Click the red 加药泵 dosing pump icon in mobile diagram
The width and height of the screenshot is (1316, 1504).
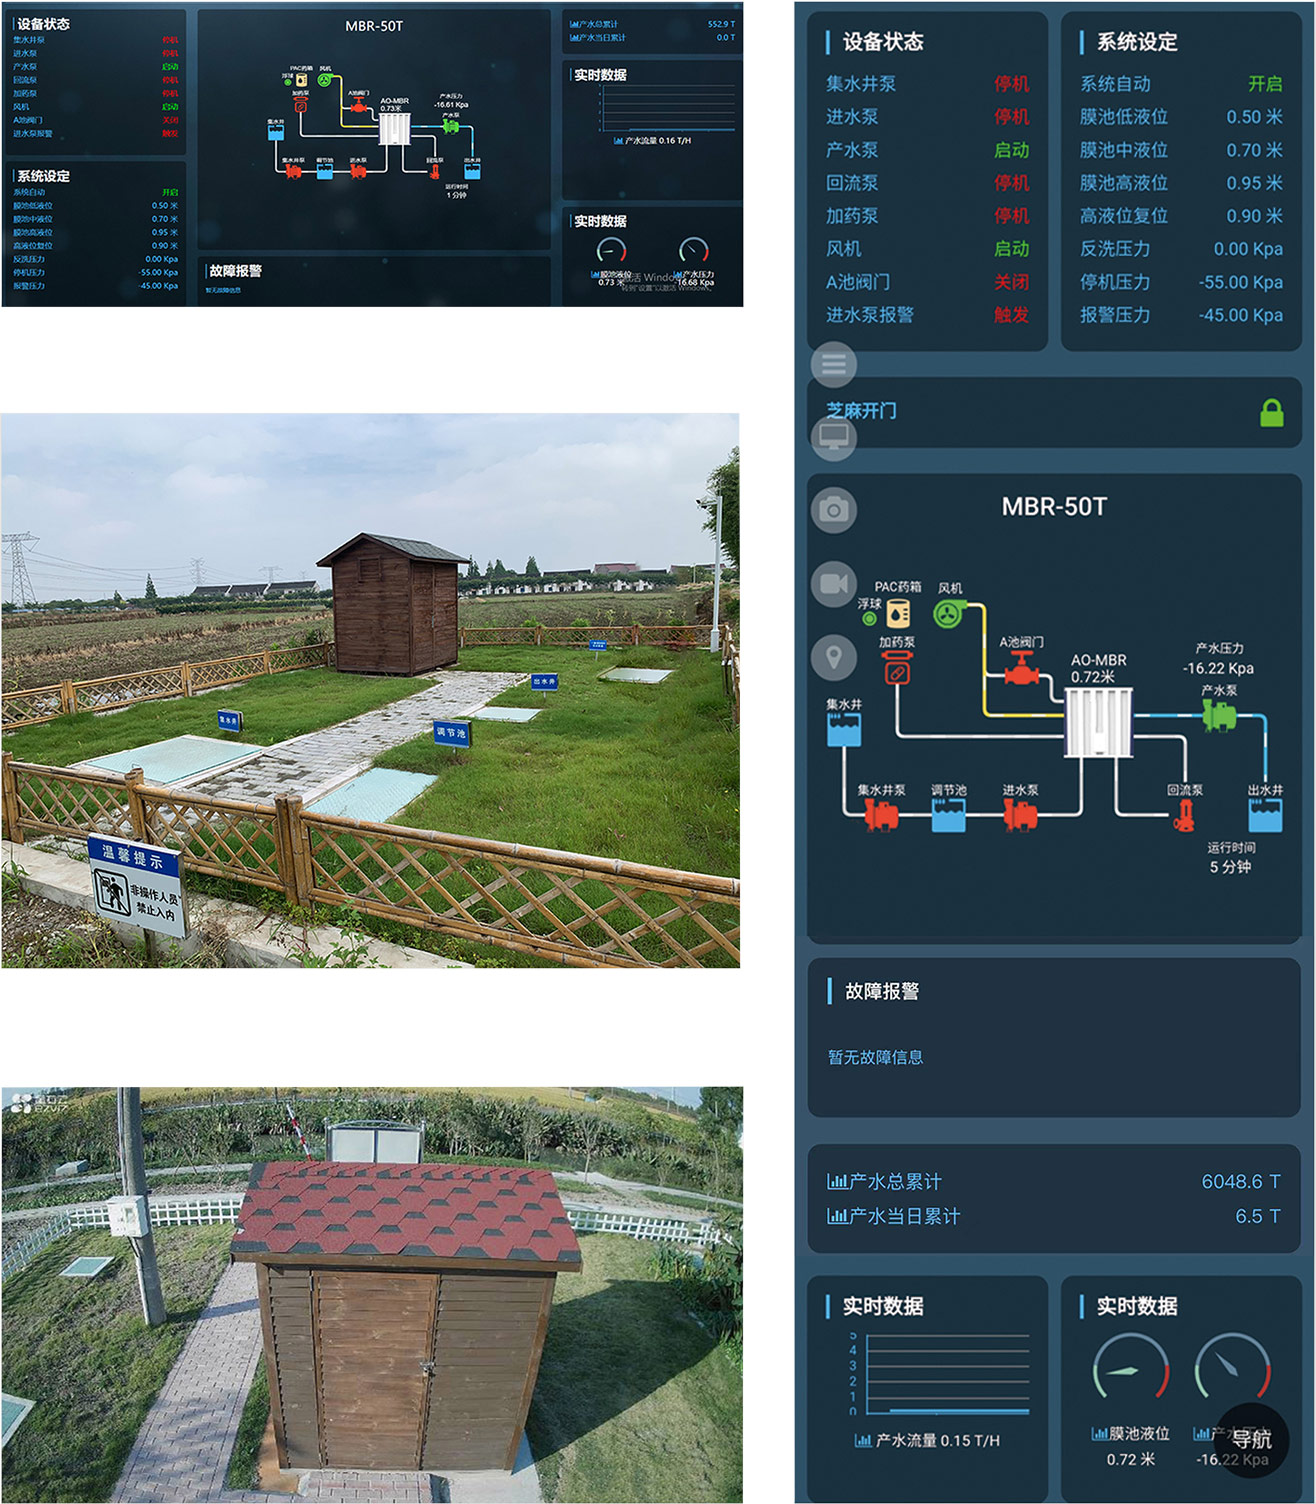tap(897, 669)
